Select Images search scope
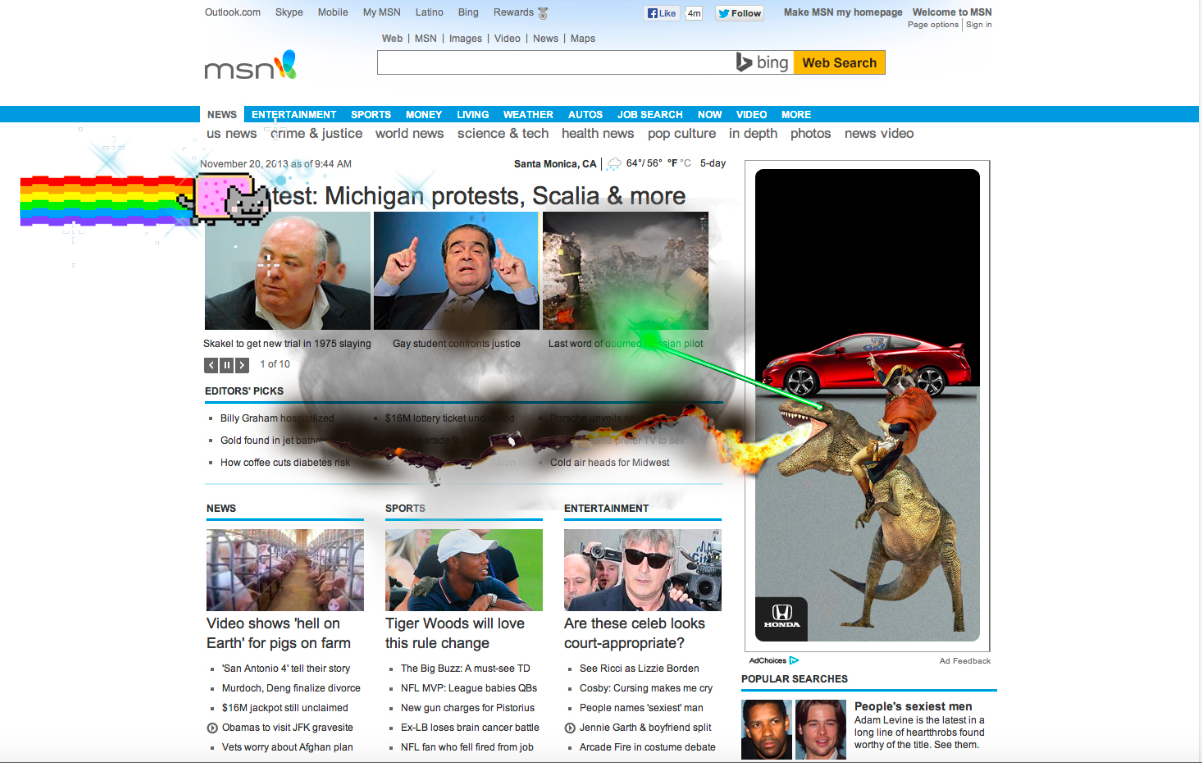Viewport: 1202px width, 763px height. 465,38
